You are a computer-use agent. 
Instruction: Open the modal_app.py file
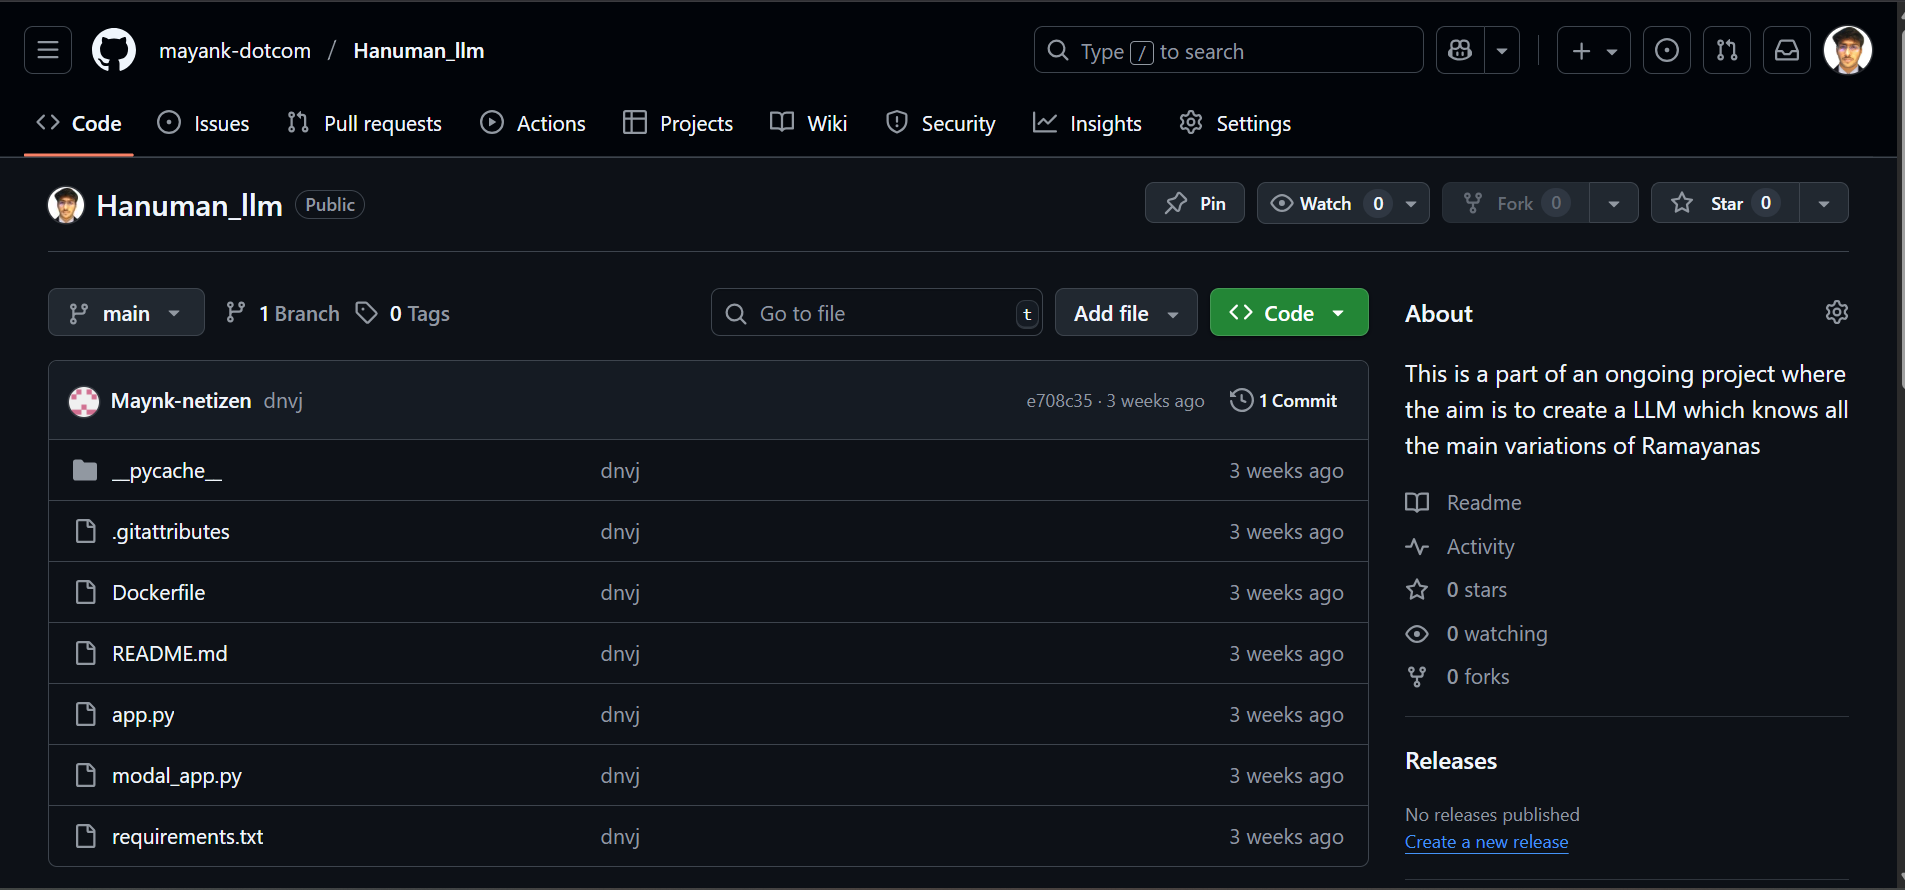(x=177, y=776)
